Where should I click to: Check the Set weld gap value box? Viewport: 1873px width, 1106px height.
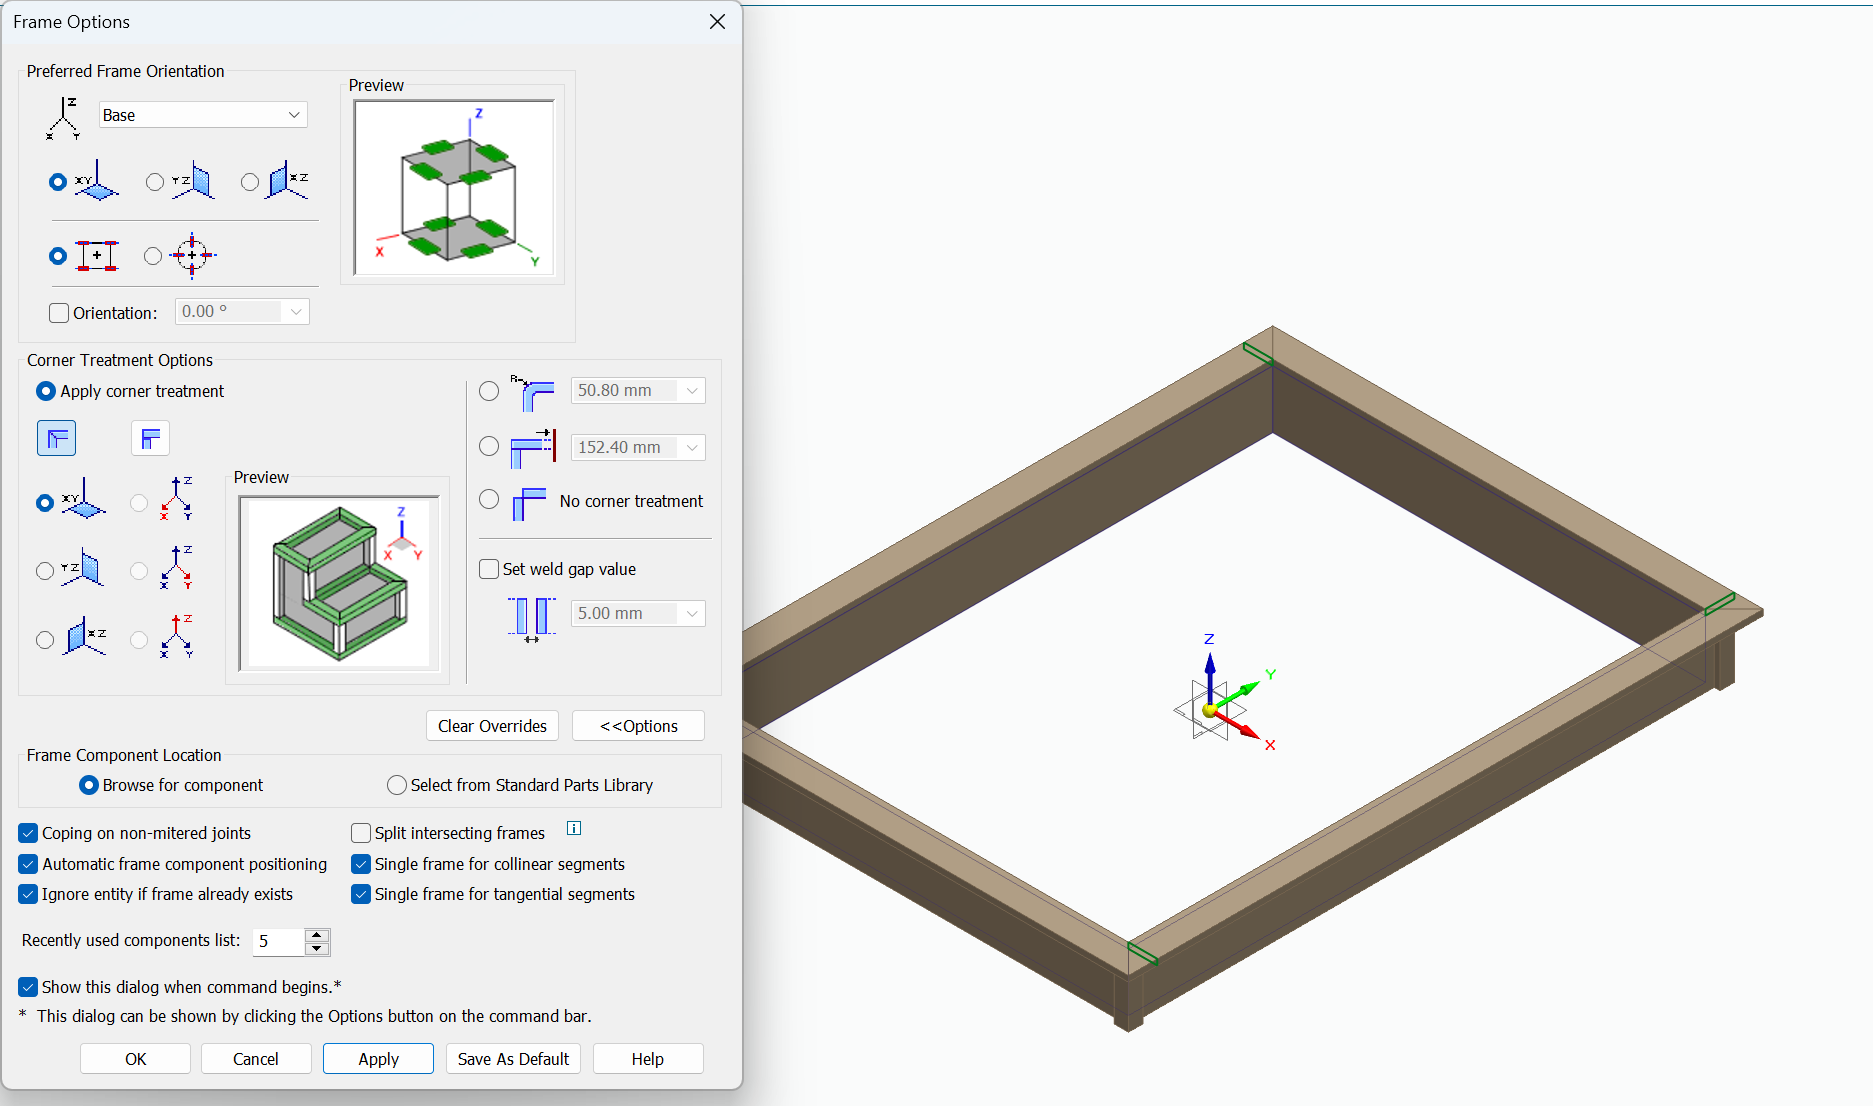(489, 569)
